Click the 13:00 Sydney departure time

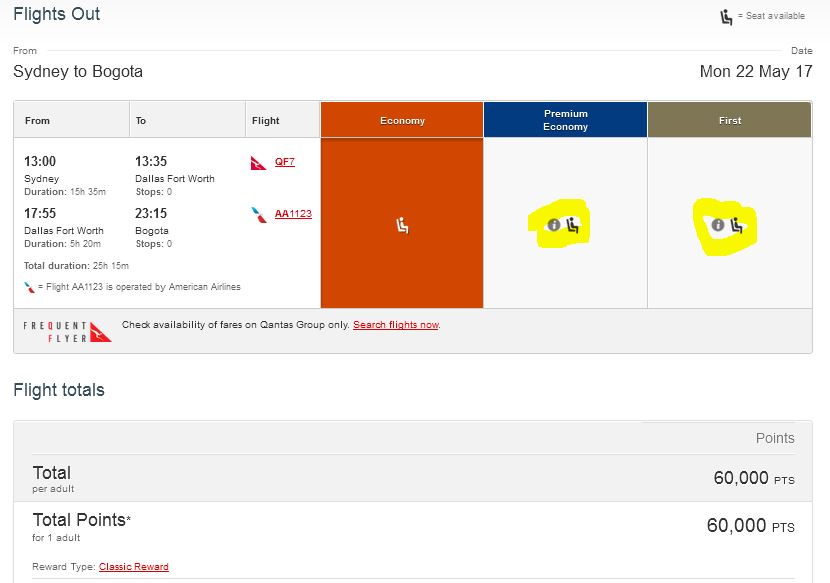pyautogui.click(x=40, y=161)
